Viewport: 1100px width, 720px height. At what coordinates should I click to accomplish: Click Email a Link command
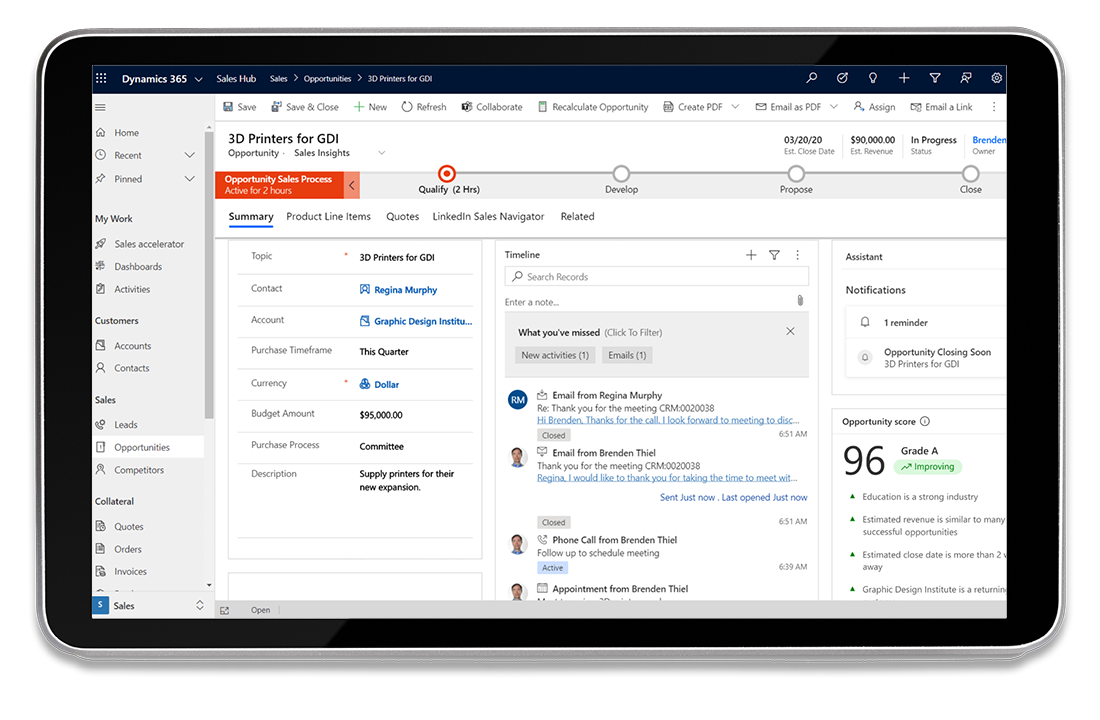[x=941, y=107]
